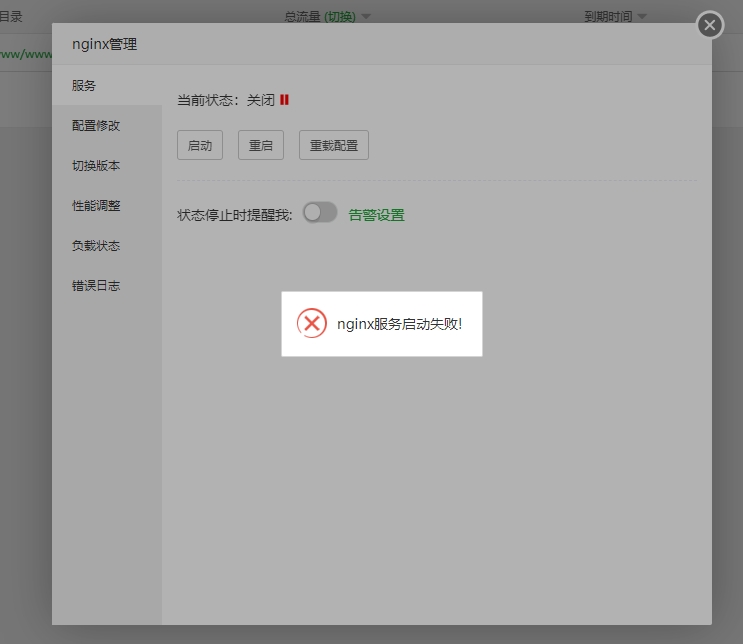Click the 重启 button
743x644 pixels.
tap(261, 145)
